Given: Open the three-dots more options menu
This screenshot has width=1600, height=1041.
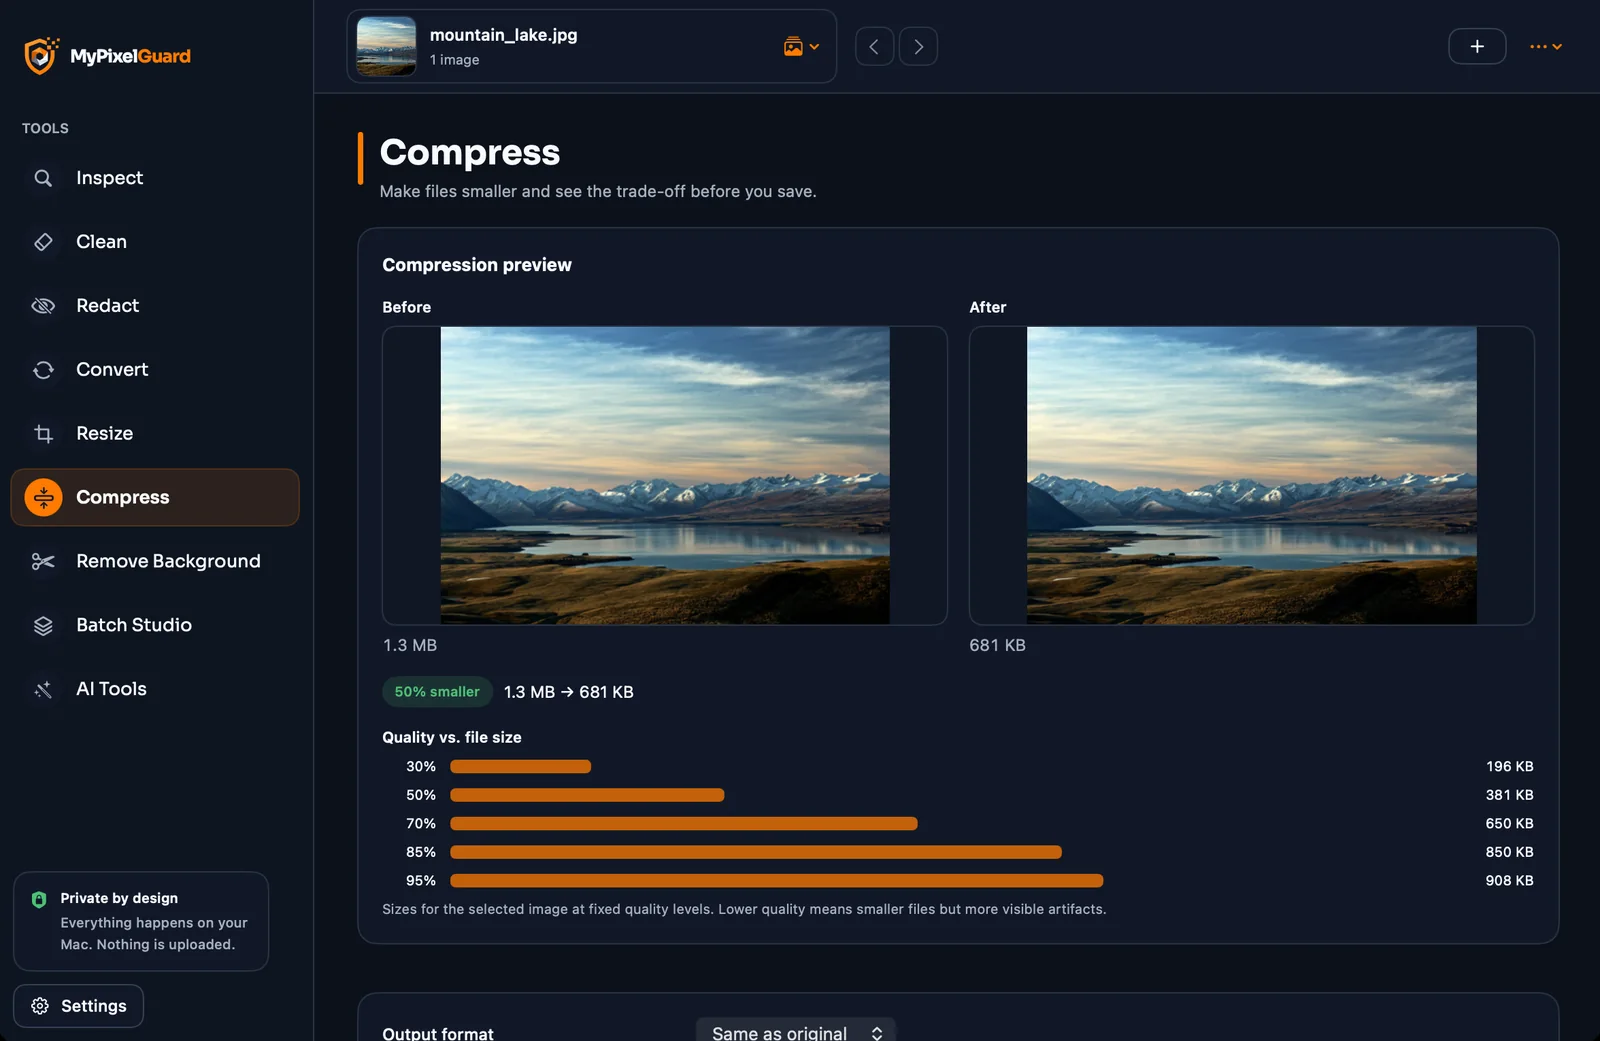Looking at the screenshot, I should coord(1546,46).
